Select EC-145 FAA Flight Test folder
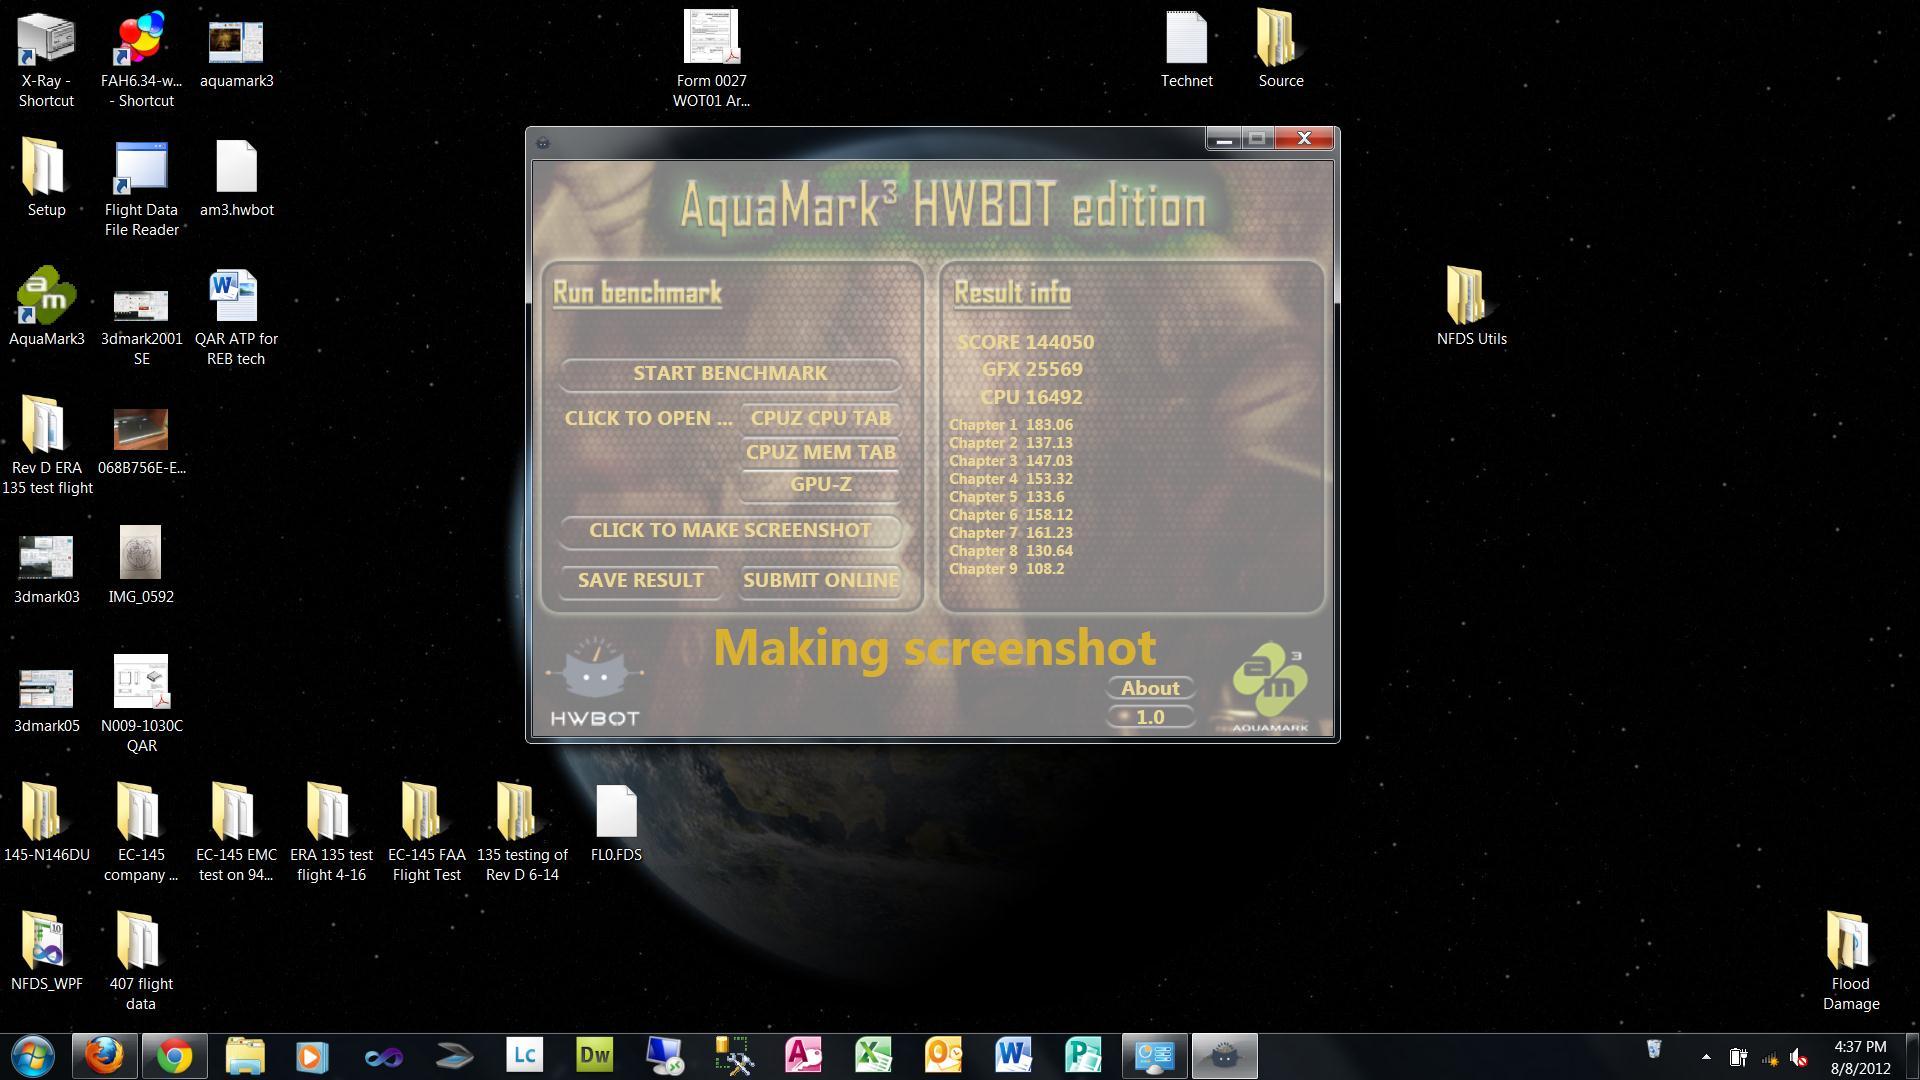Image resolution: width=1920 pixels, height=1080 pixels. point(426,833)
